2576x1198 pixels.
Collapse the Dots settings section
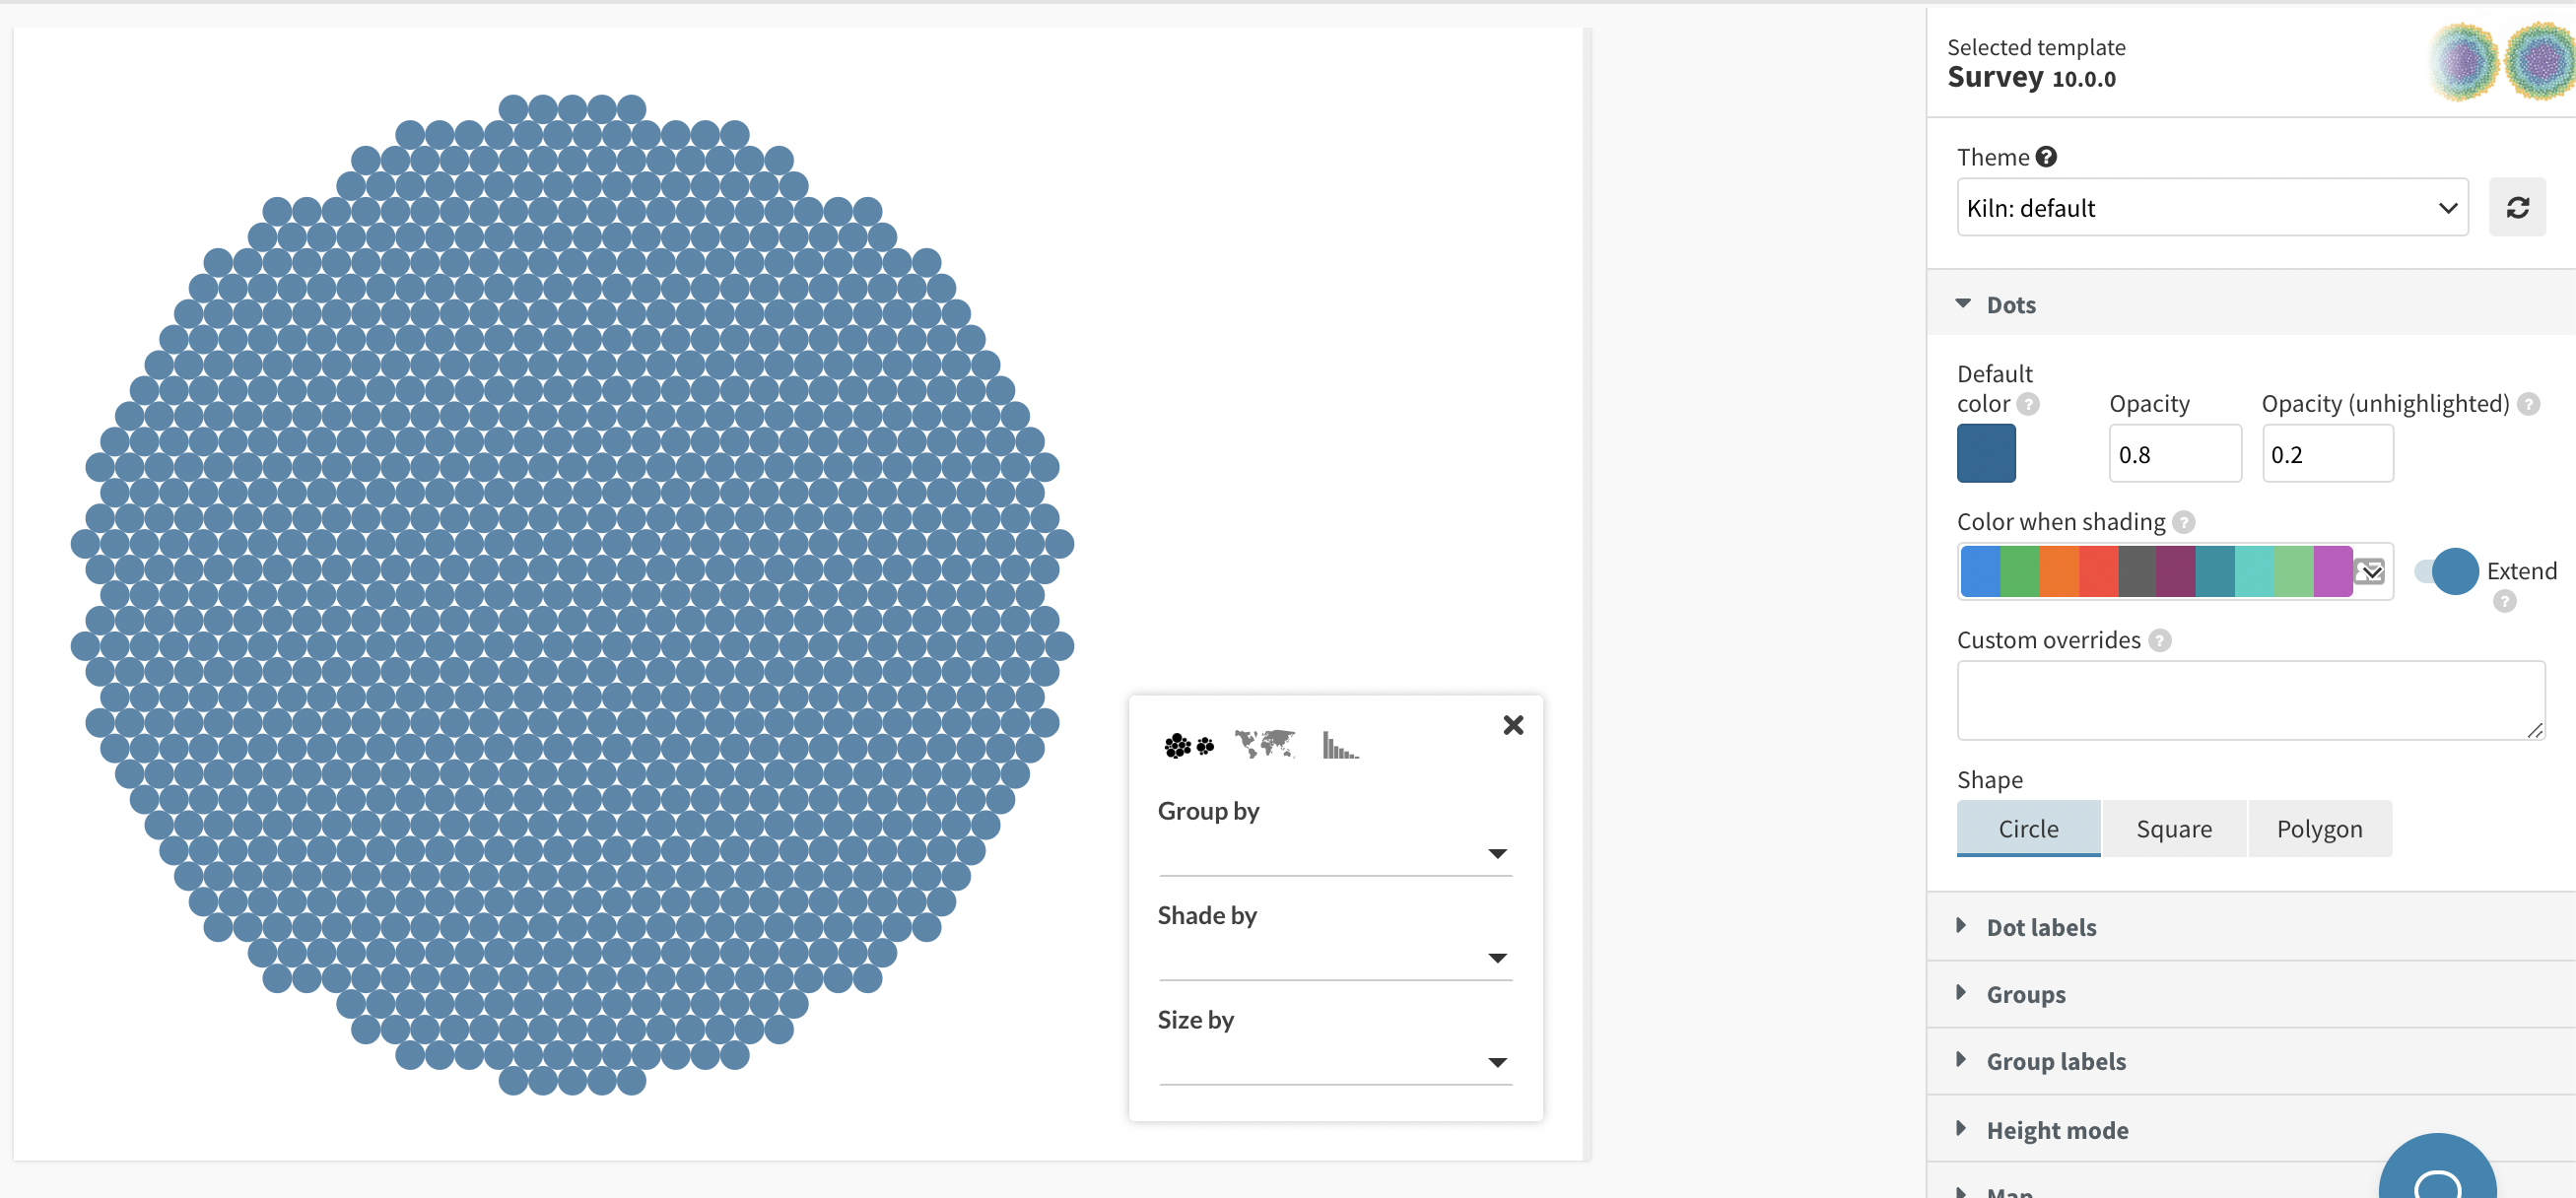pyautogui.click(x=2010, y=304)
